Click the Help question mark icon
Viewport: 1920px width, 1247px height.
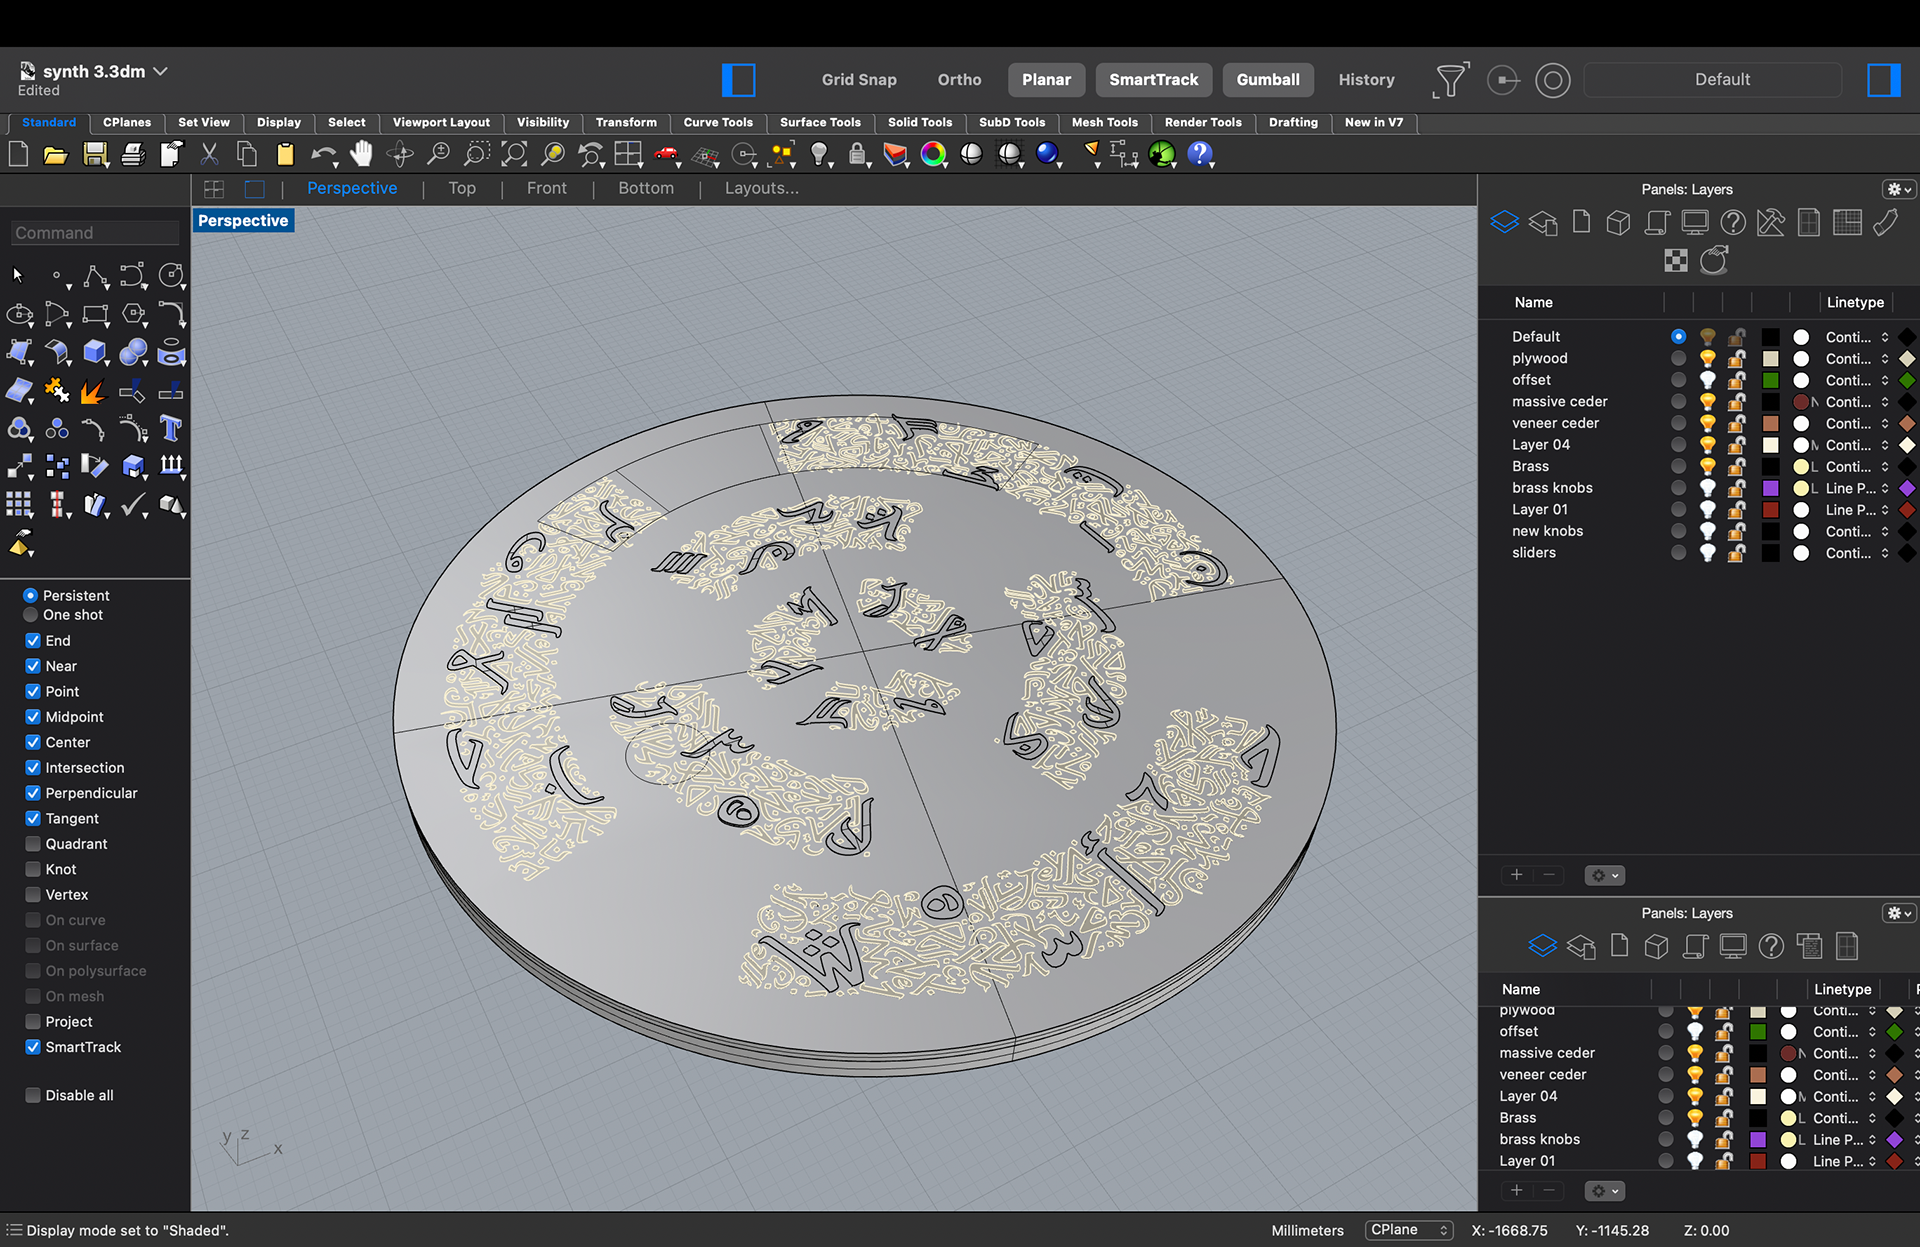pos(1200,154)
